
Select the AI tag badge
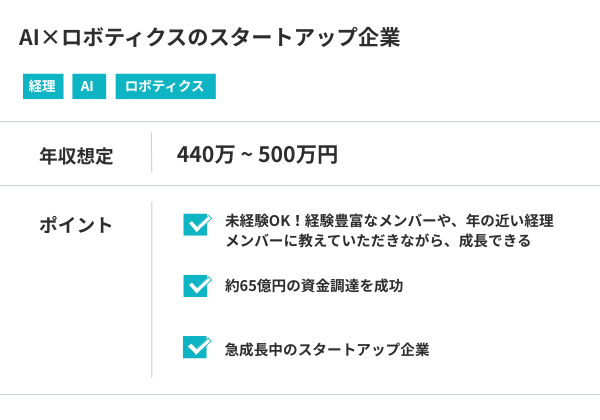(x=88, y=87)
